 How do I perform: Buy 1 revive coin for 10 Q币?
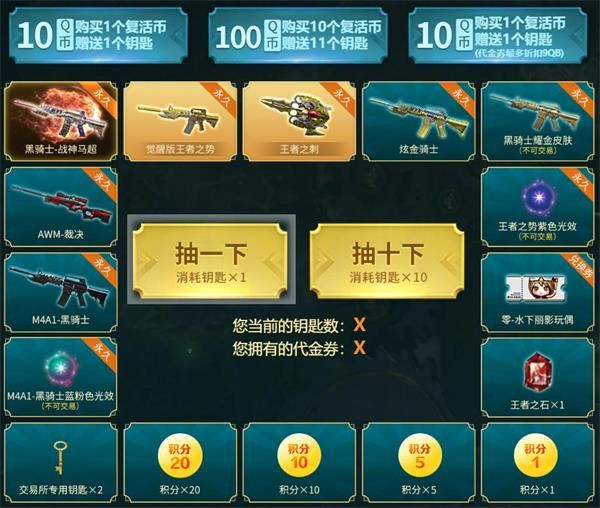pyautogui.click(x=99, y=35)
